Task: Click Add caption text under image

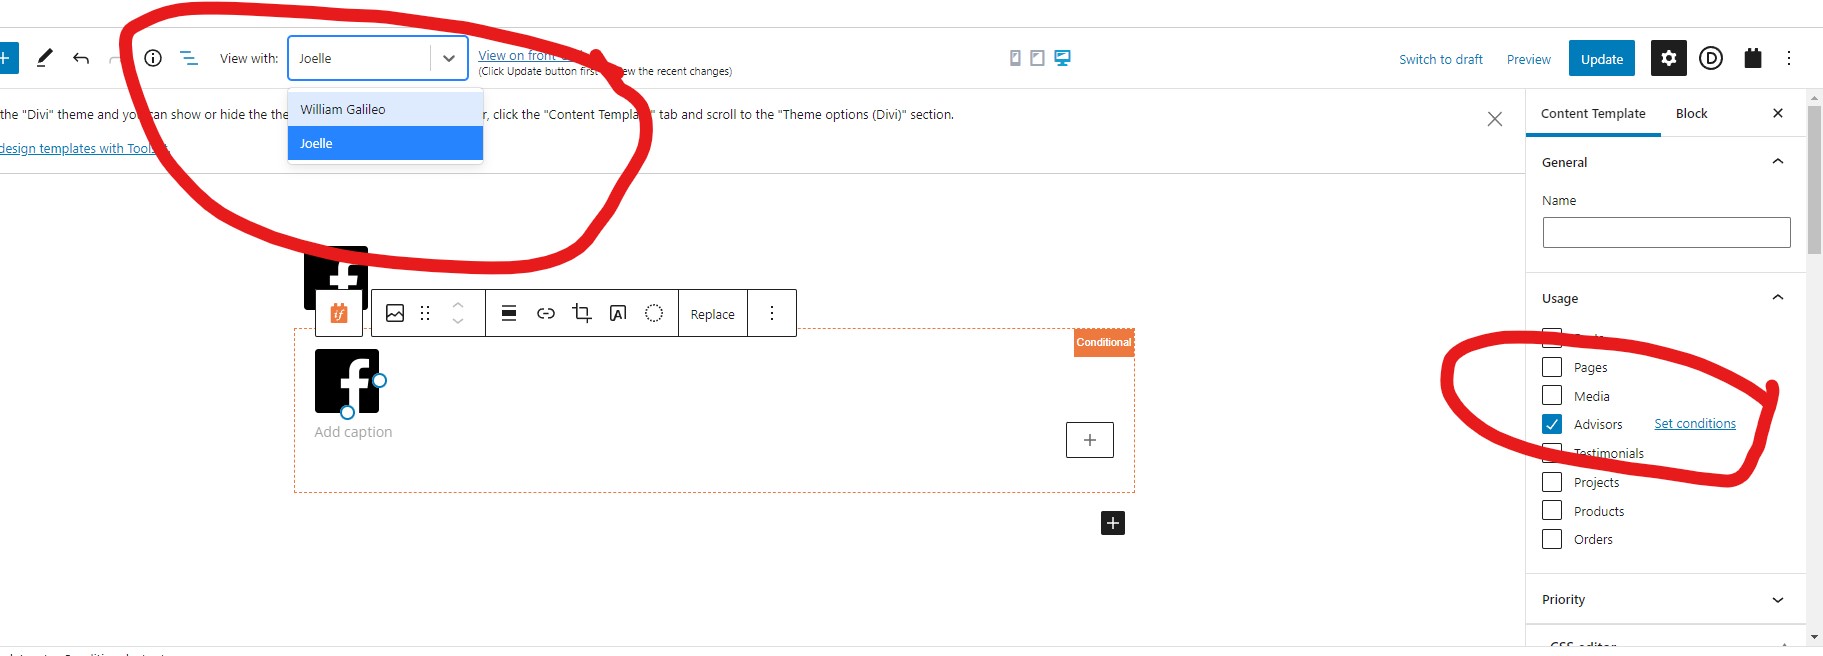Action: click(353, 432)
